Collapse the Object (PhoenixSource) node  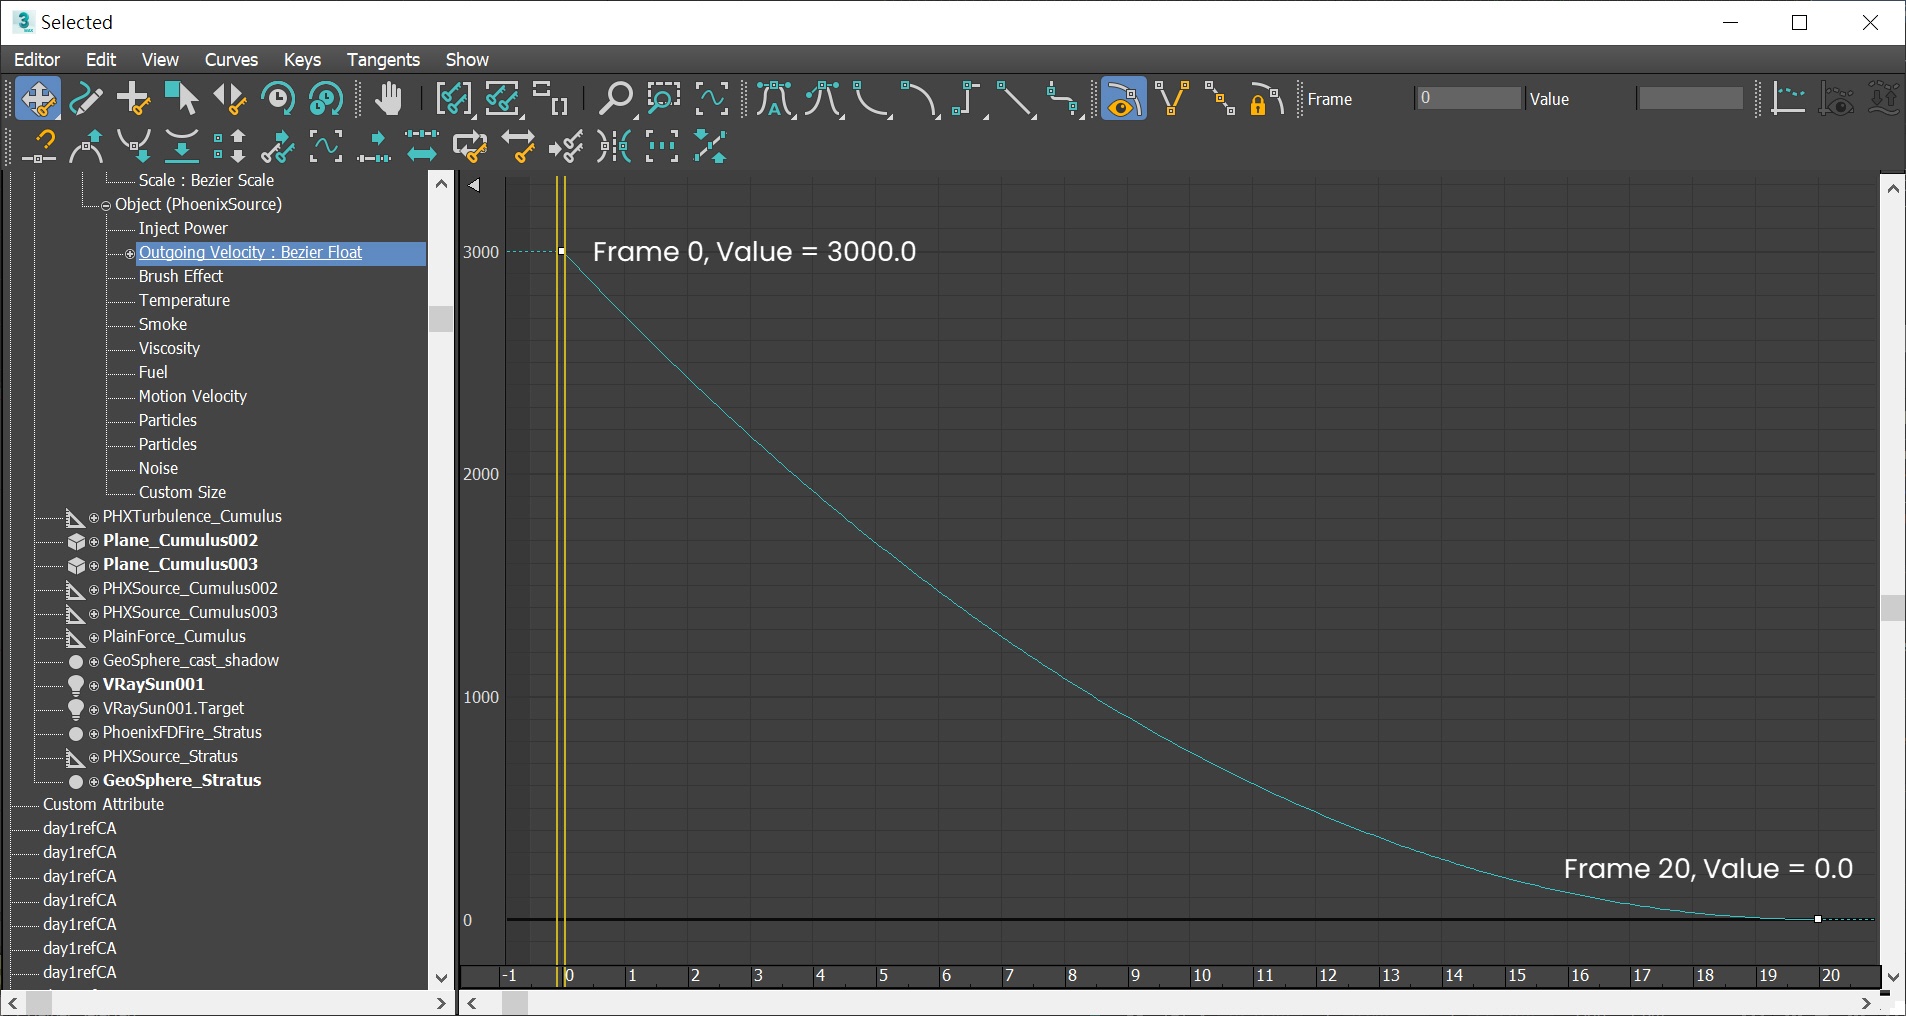point(106,205)
